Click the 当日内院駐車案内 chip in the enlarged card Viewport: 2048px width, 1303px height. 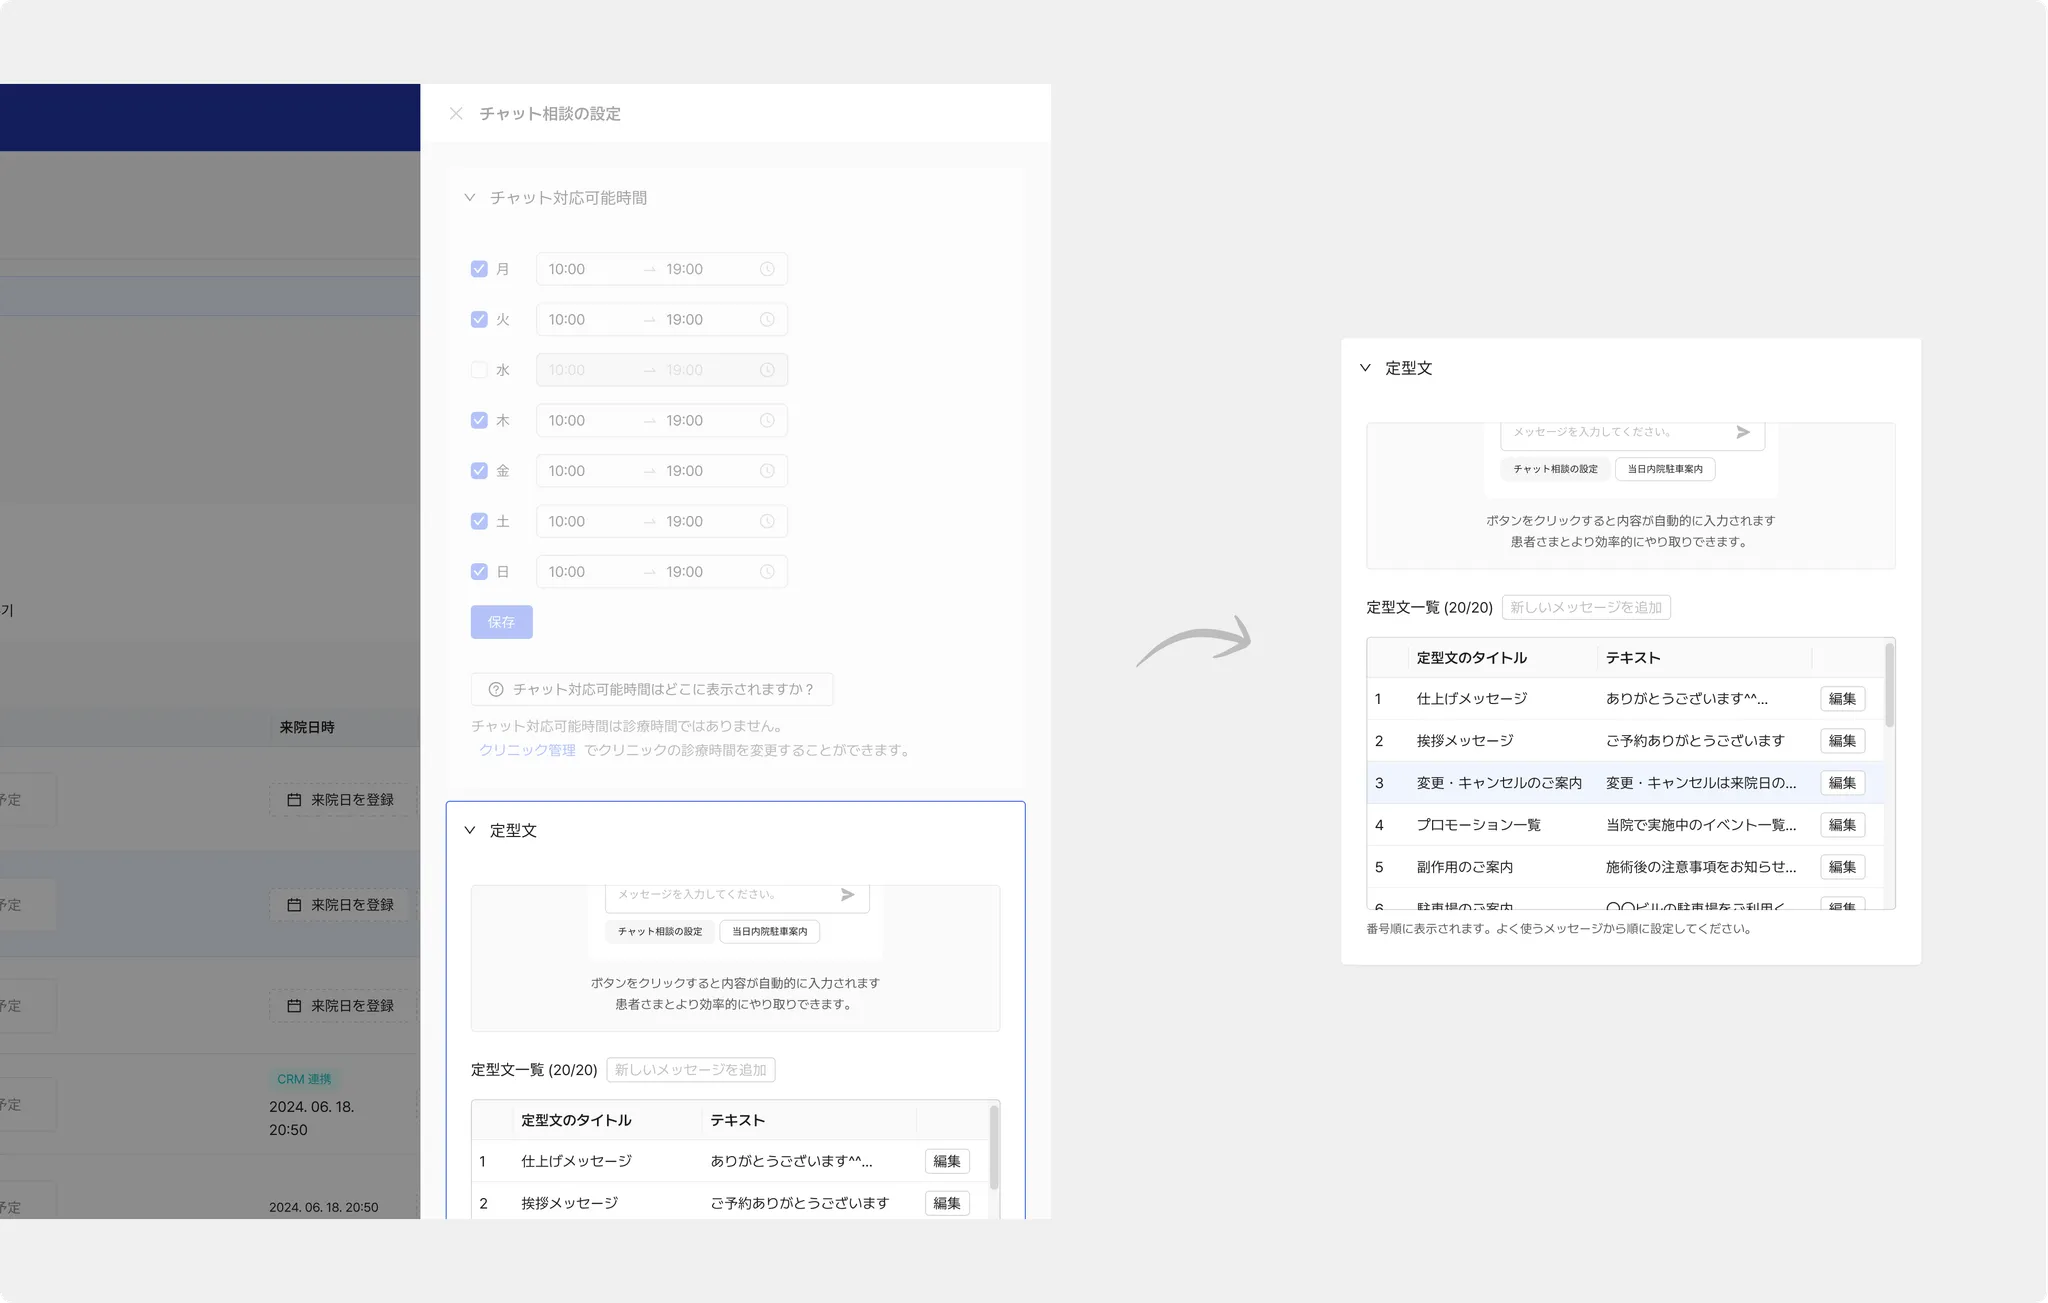1665,469
